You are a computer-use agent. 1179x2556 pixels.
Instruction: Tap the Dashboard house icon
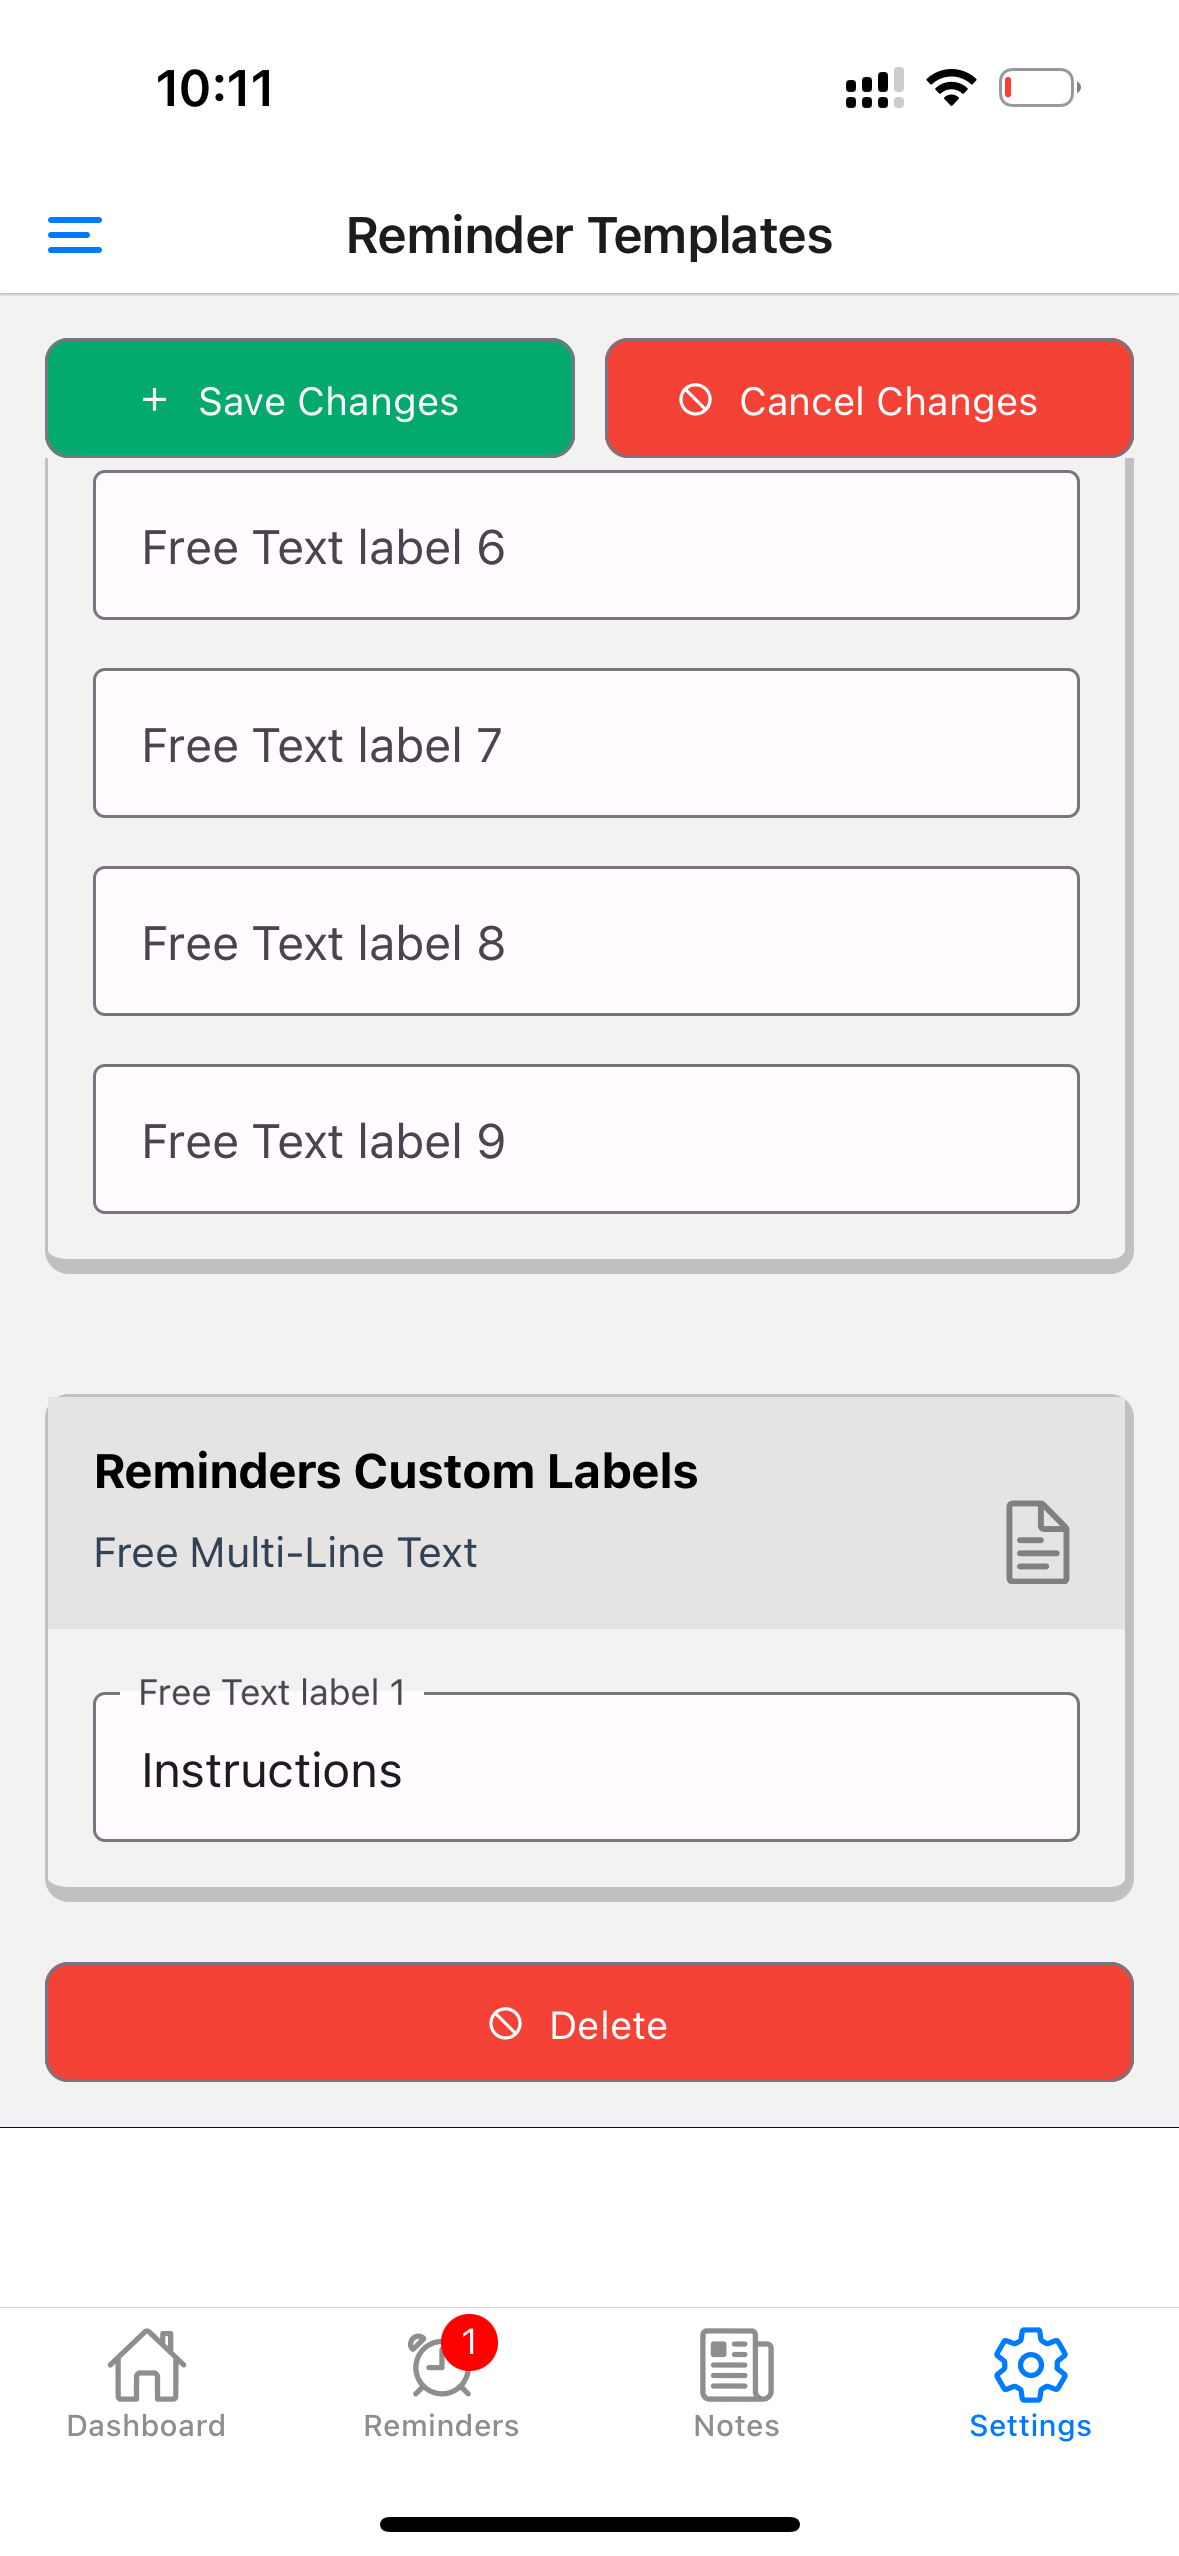point(146,2364)
